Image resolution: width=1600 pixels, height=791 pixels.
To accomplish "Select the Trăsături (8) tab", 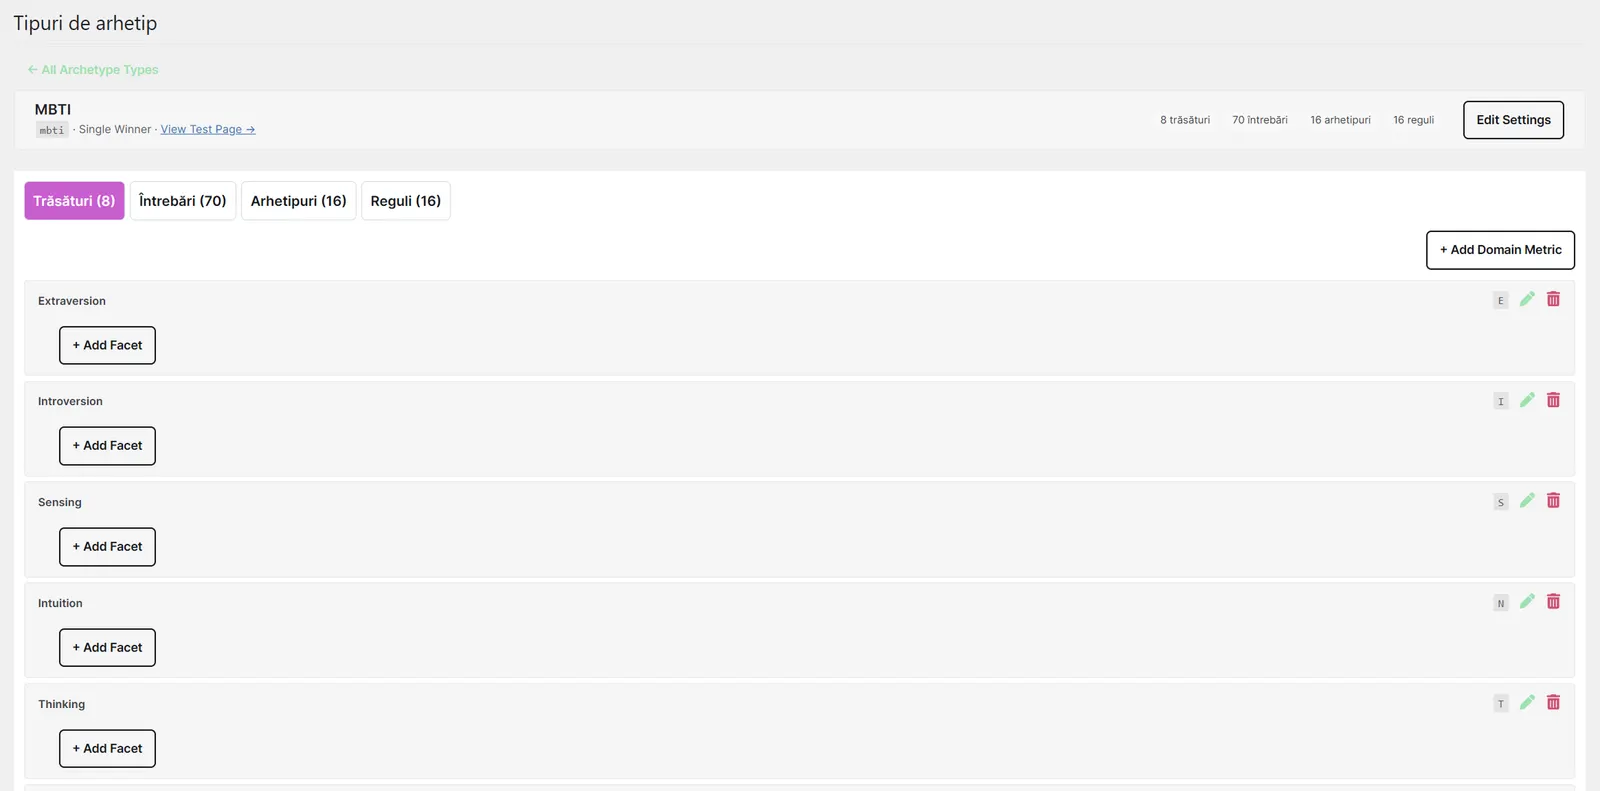I will [74, 201].
